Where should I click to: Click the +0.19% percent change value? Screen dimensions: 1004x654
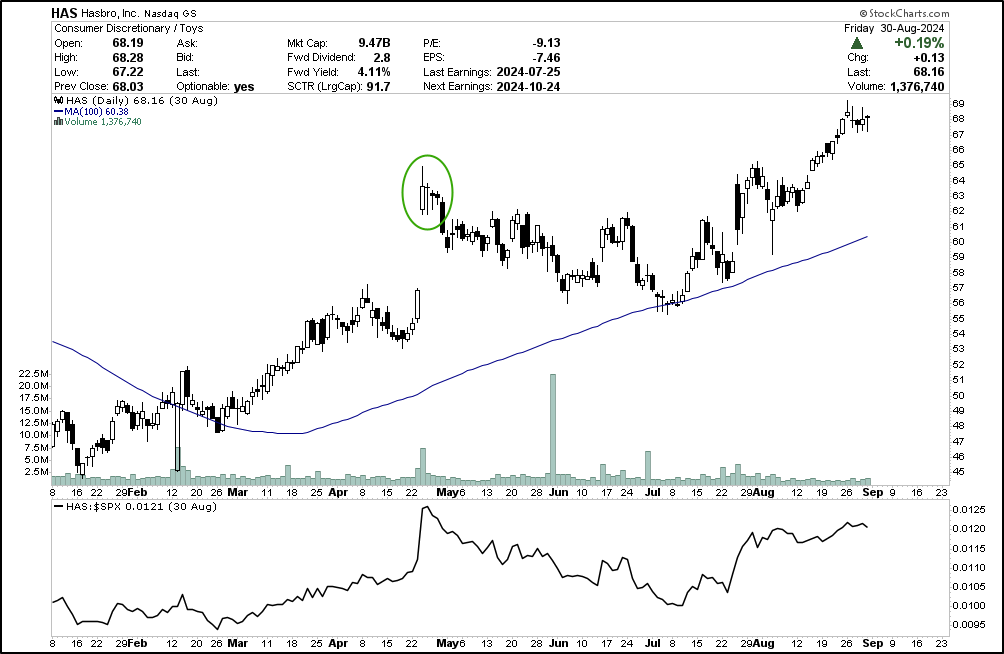pyautogui.click(x=919, y=43)
